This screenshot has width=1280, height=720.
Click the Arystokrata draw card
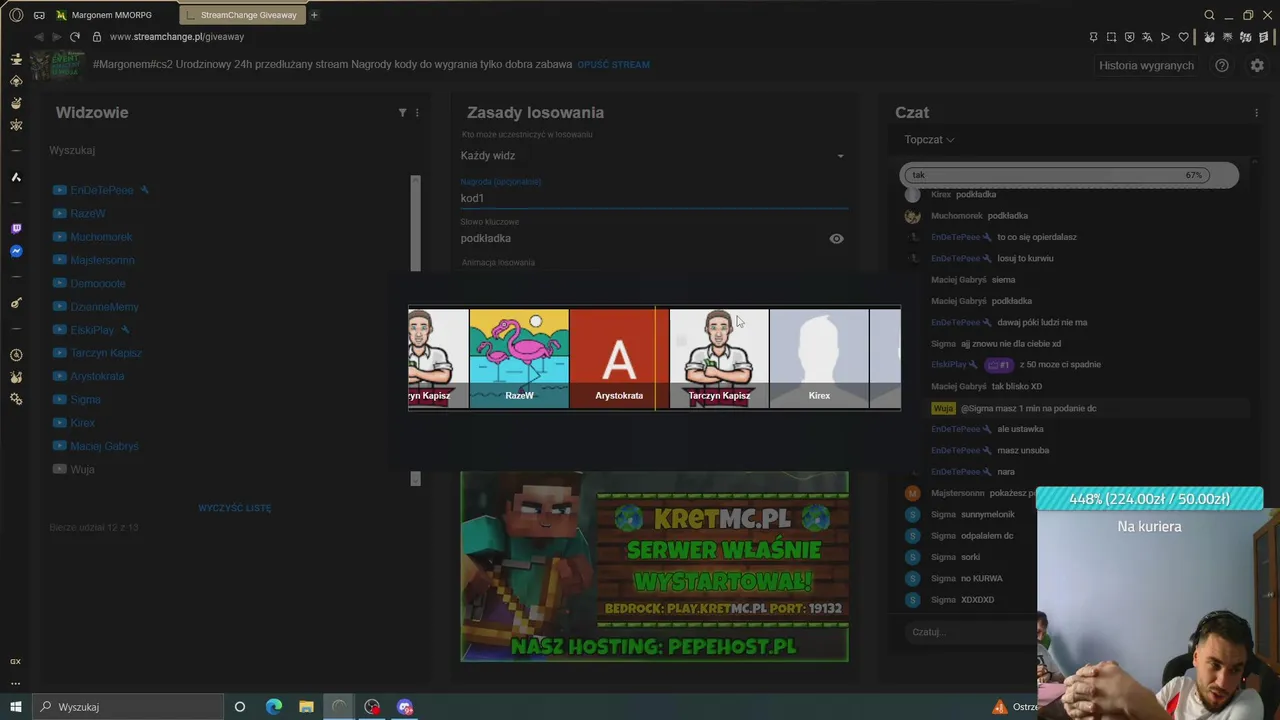tap(619, 358)
